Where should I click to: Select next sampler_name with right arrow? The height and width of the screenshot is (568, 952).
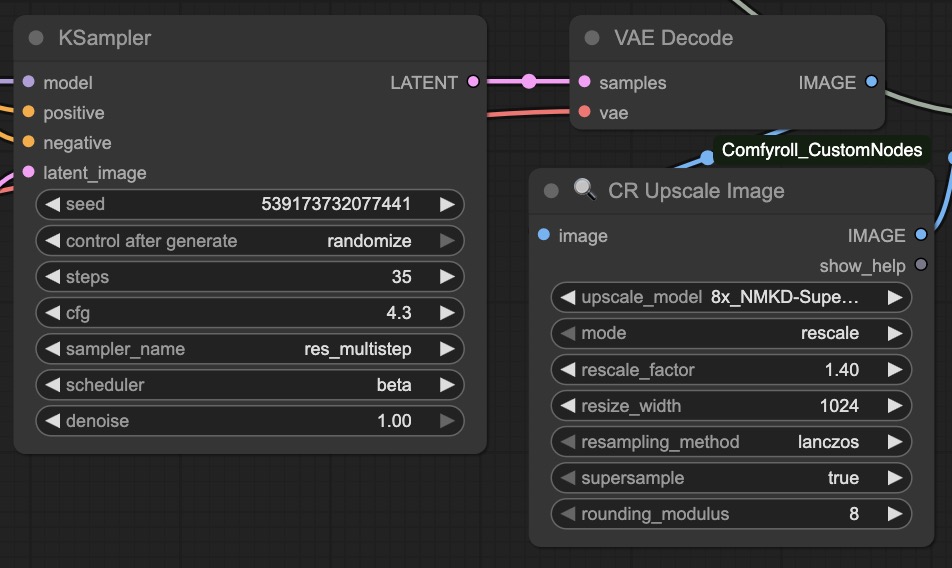click(x=447, y=349)
